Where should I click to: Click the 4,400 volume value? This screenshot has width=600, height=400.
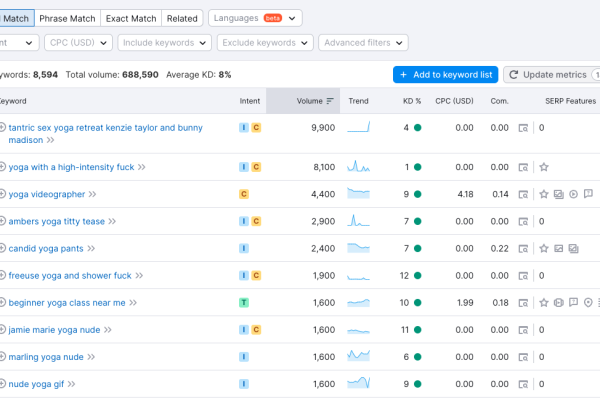pyautogui.click(x=323, y=194)
